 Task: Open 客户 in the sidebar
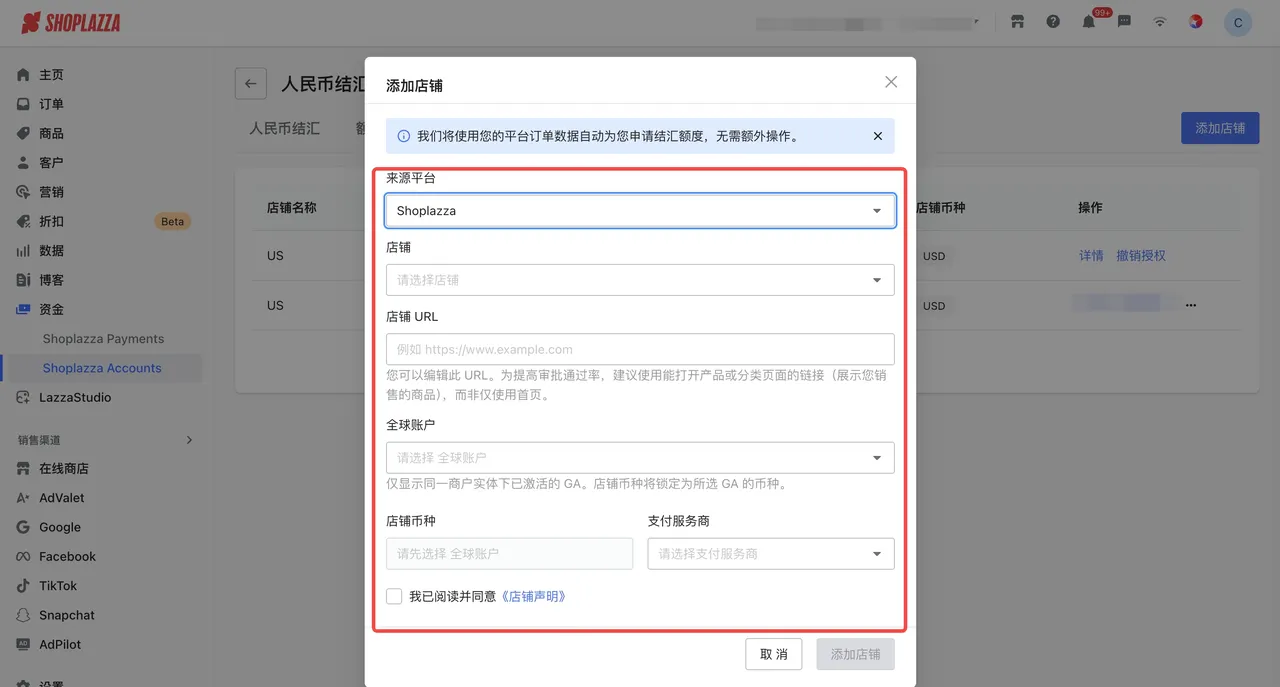click(51, 162)
